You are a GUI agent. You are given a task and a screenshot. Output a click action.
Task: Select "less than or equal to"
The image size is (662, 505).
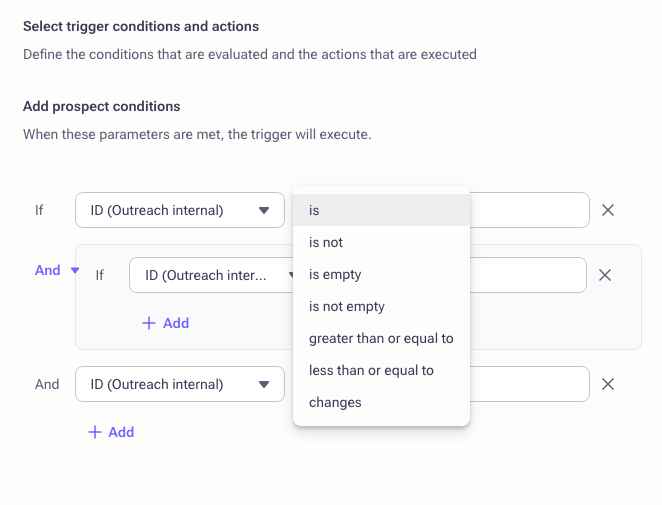tap(381, 370)
